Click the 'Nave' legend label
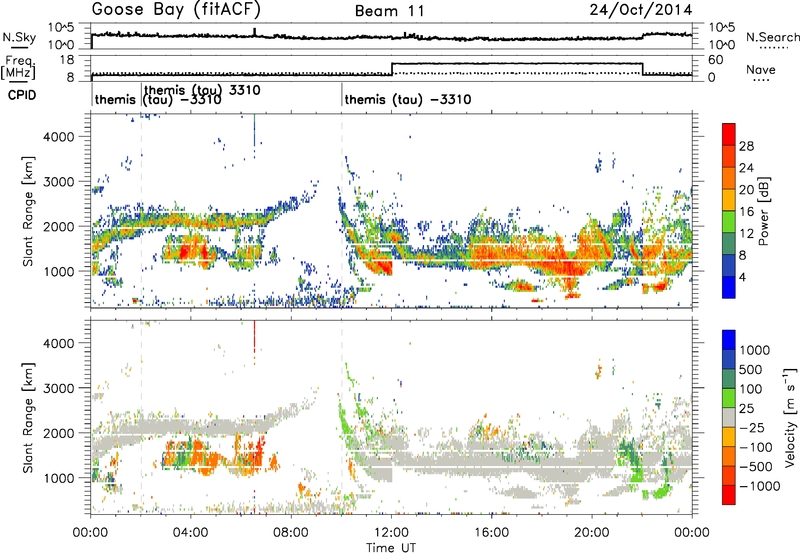This screenshot has height=554, width=800. pos(761,69)
